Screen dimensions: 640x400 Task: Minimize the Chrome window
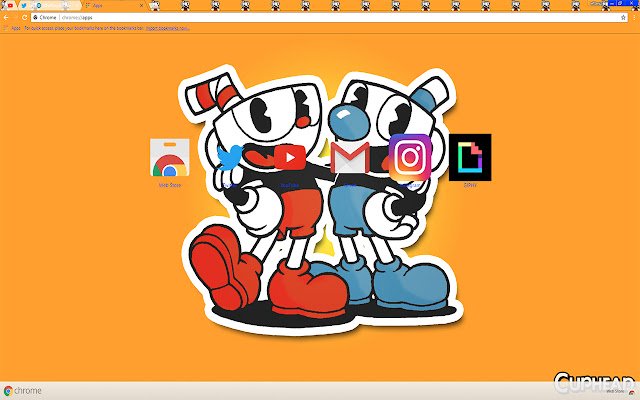pyautogui.click(x=612, y=3)
